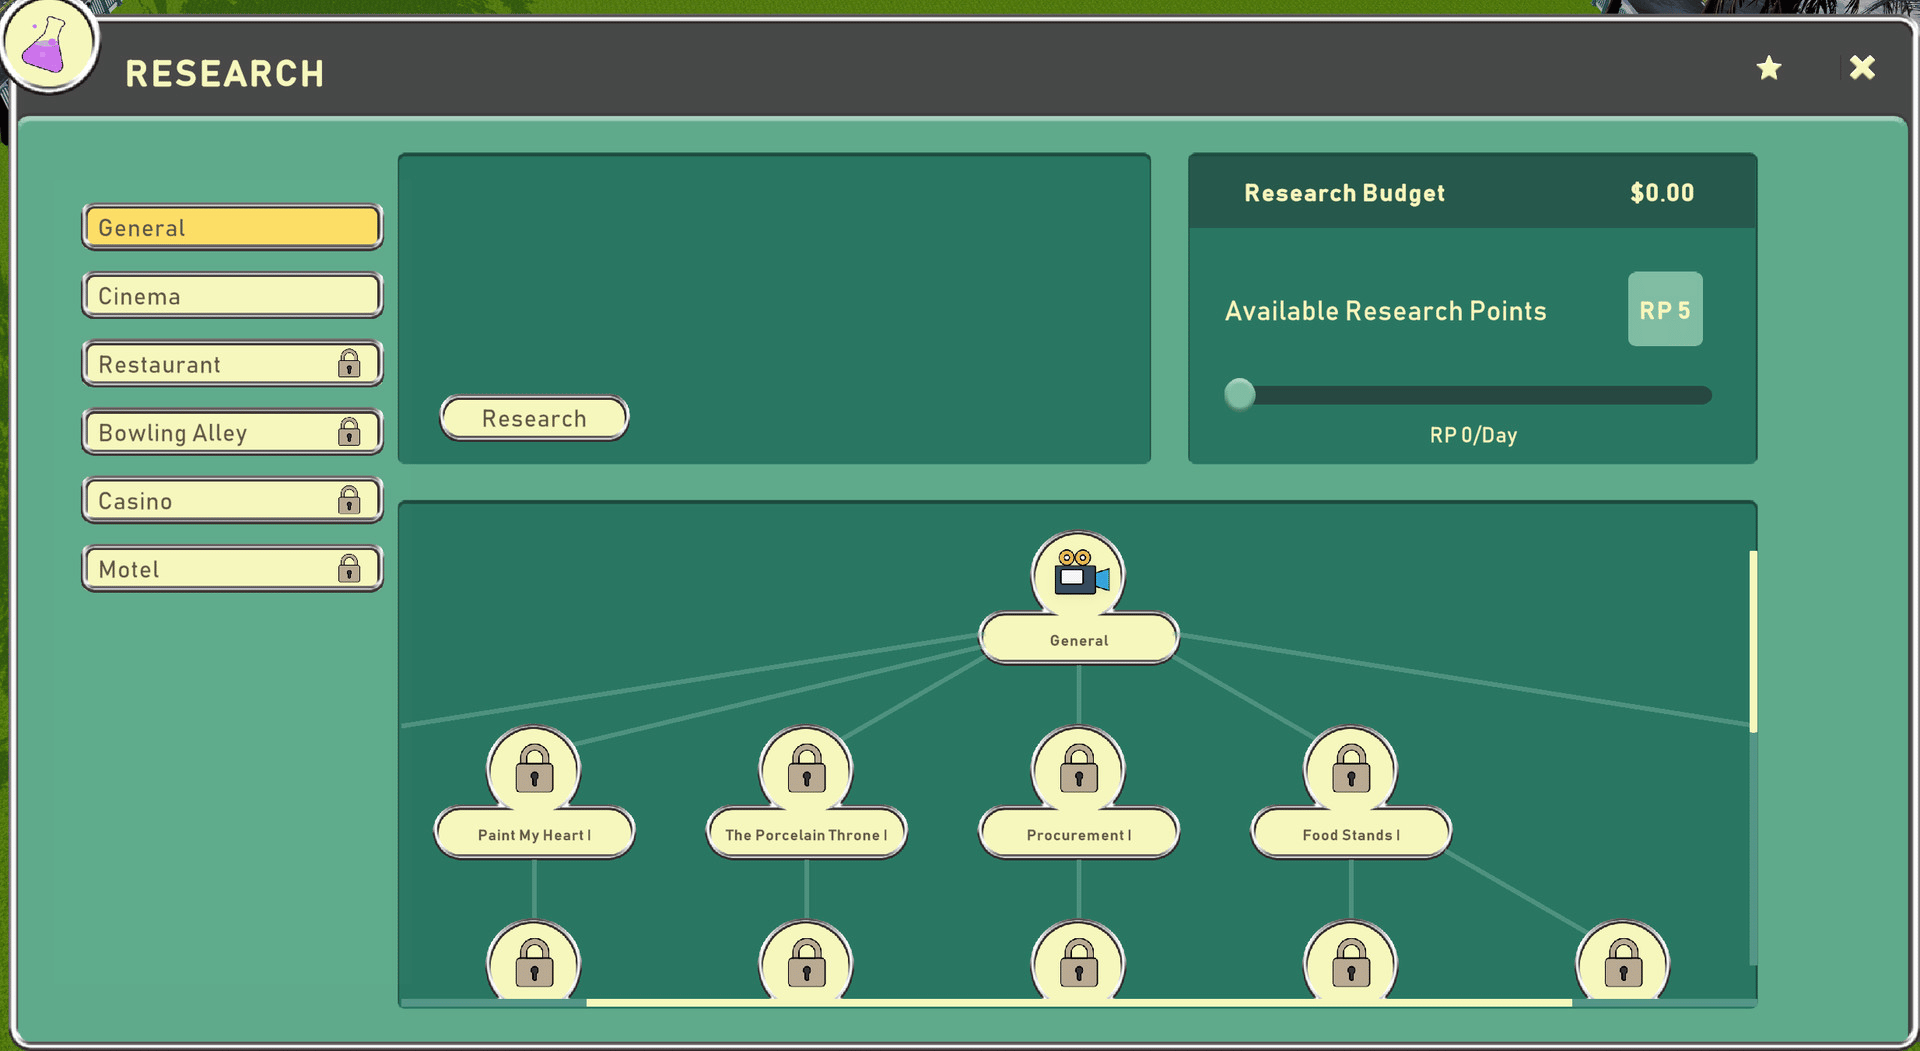Viewport: 1920px width, 1051px height.
Task: Click the lock icon above Procurement I
Action: (x=1078, y=769)
